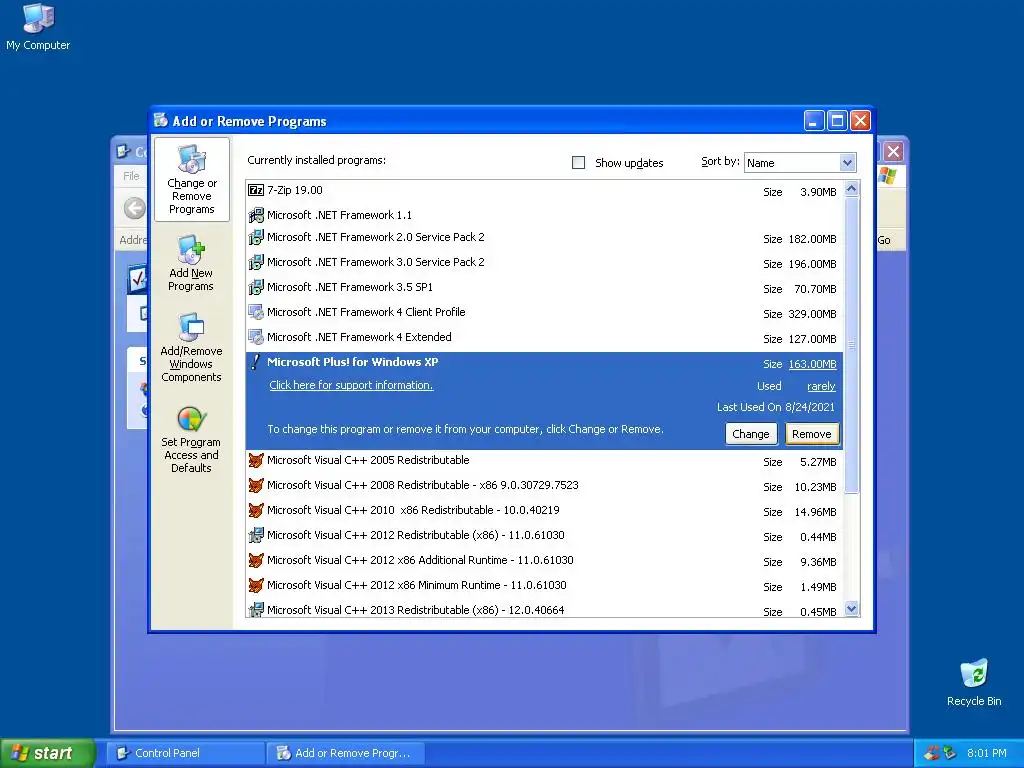Image resolution: width=1024 pixels, height=768 pixels.
Task: Select Microsoft .NET Framework 1.1 entry
Action: point(545,215)
